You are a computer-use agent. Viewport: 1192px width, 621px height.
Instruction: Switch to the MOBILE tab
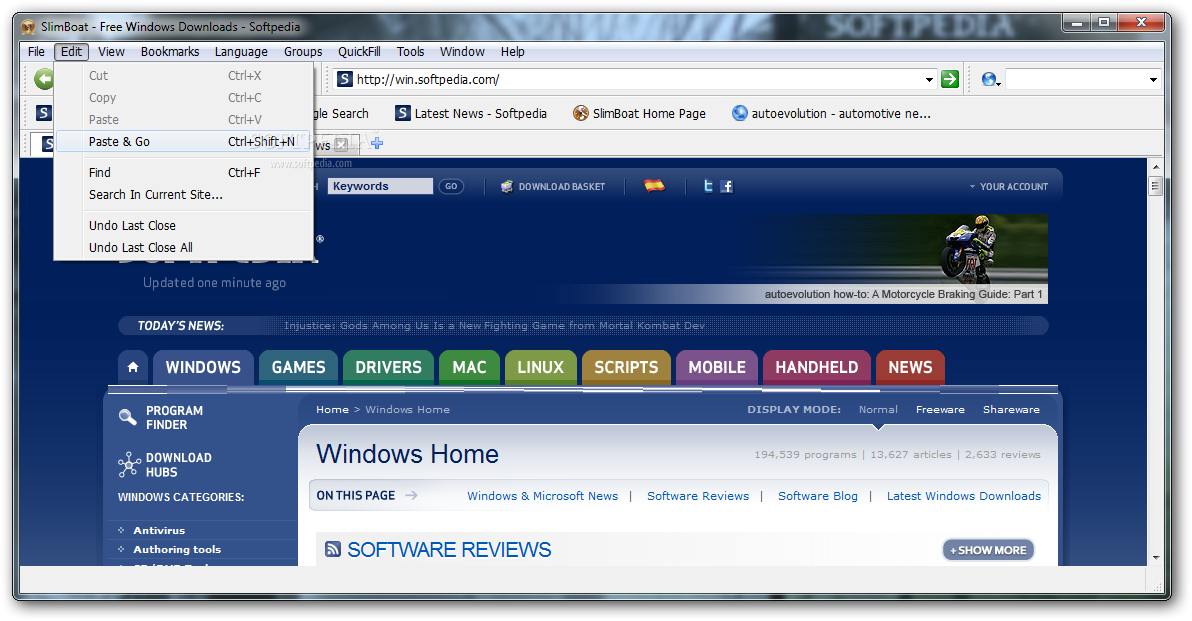[x=717, y=367]
